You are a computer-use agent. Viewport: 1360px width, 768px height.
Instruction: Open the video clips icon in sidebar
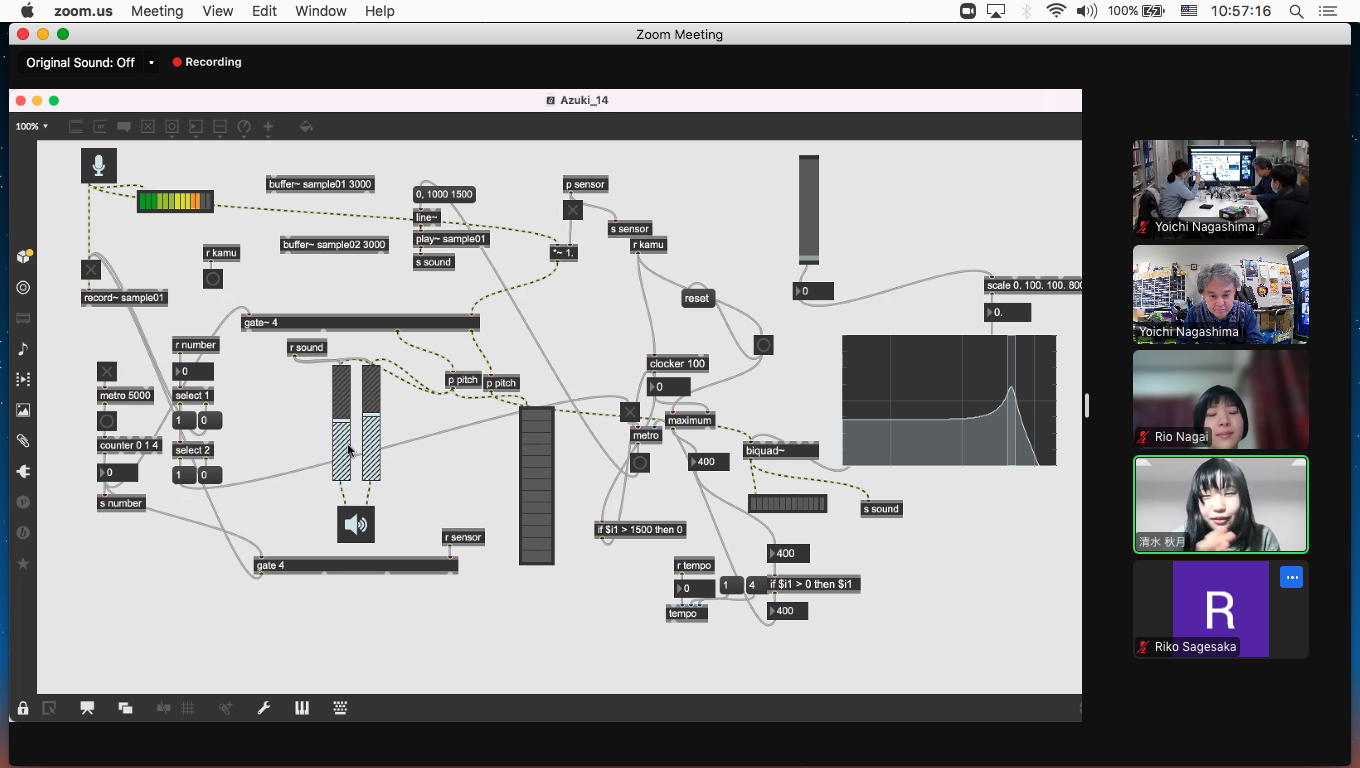point(24,380)
